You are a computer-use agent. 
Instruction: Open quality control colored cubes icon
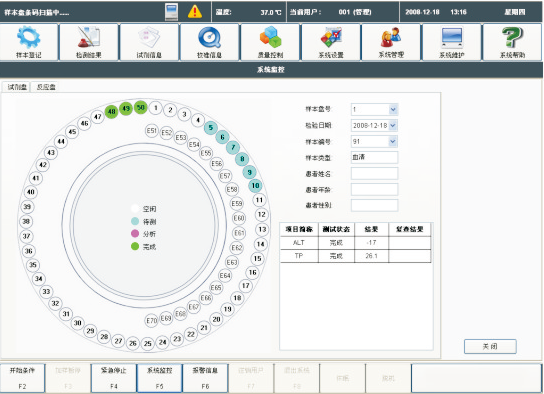[270, 42]
